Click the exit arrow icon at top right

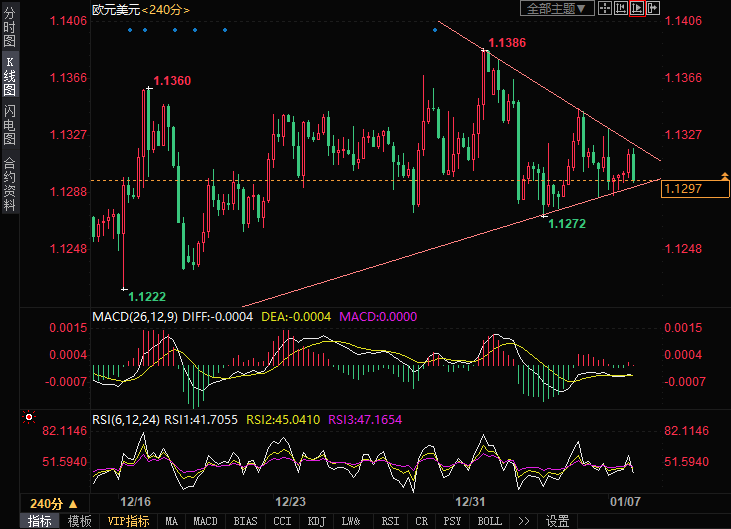[x=654, y=8]
